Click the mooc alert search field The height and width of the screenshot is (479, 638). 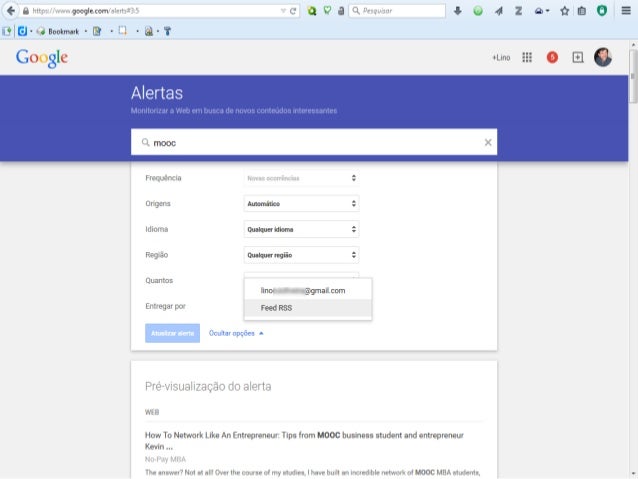[314, 142]
